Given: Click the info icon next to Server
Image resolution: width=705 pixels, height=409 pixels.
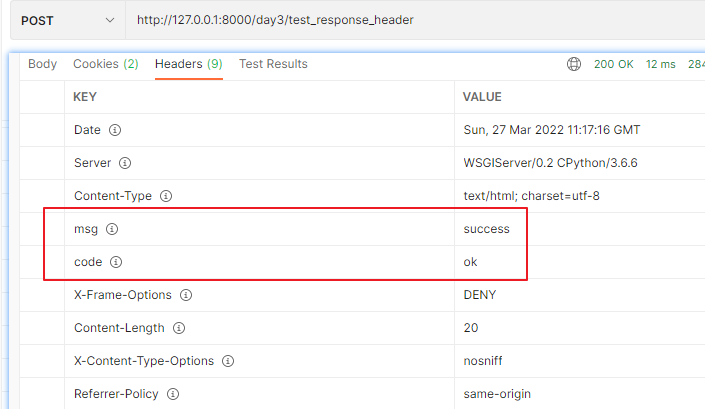Looking at the screenshot, I should 125,163.
